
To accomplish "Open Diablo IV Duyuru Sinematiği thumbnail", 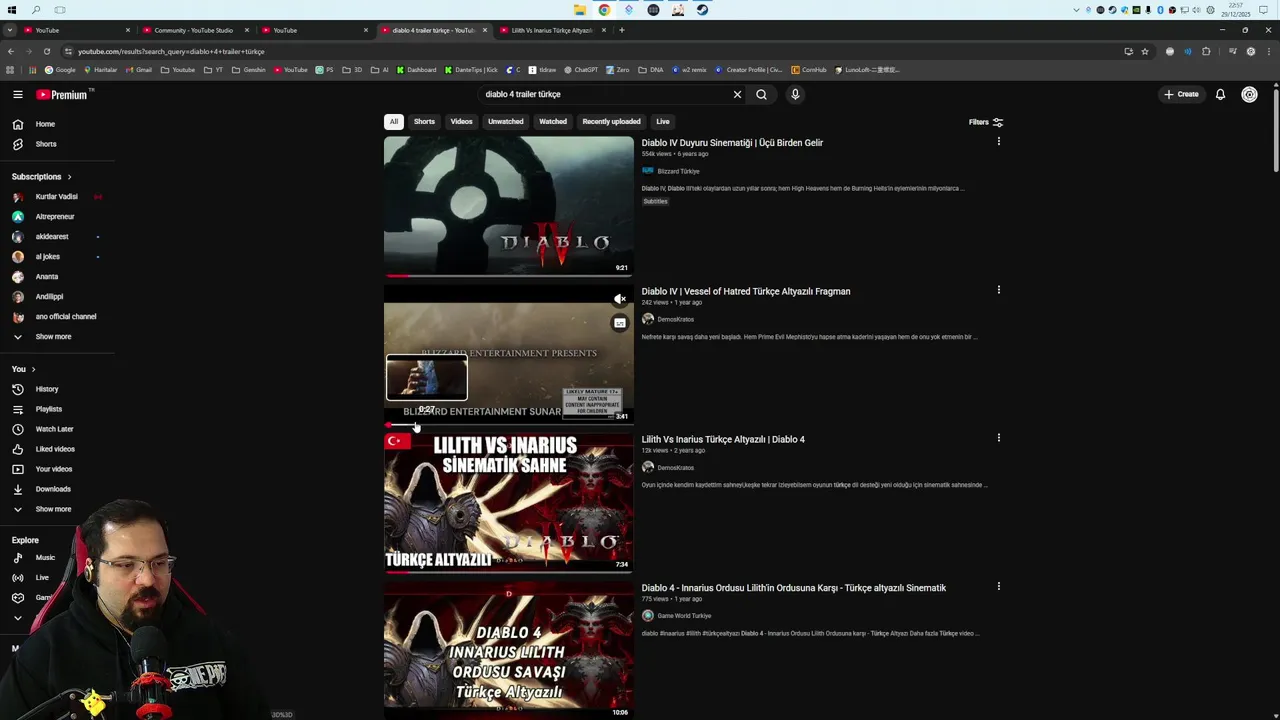I will 508,206.
